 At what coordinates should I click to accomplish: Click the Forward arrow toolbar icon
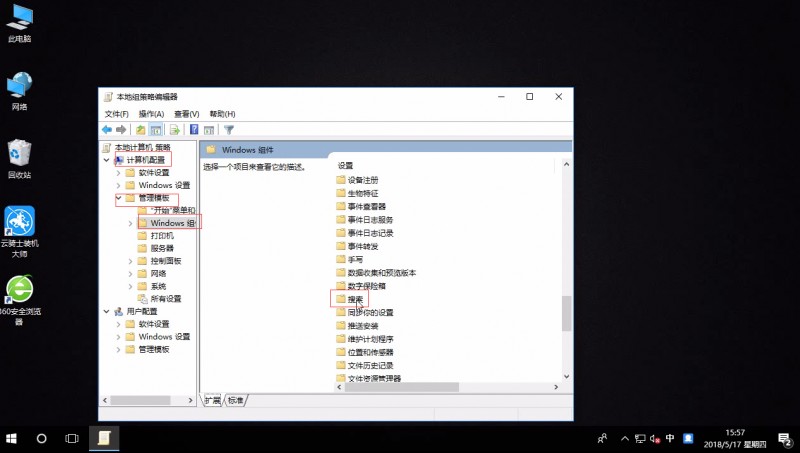point(121,130)
